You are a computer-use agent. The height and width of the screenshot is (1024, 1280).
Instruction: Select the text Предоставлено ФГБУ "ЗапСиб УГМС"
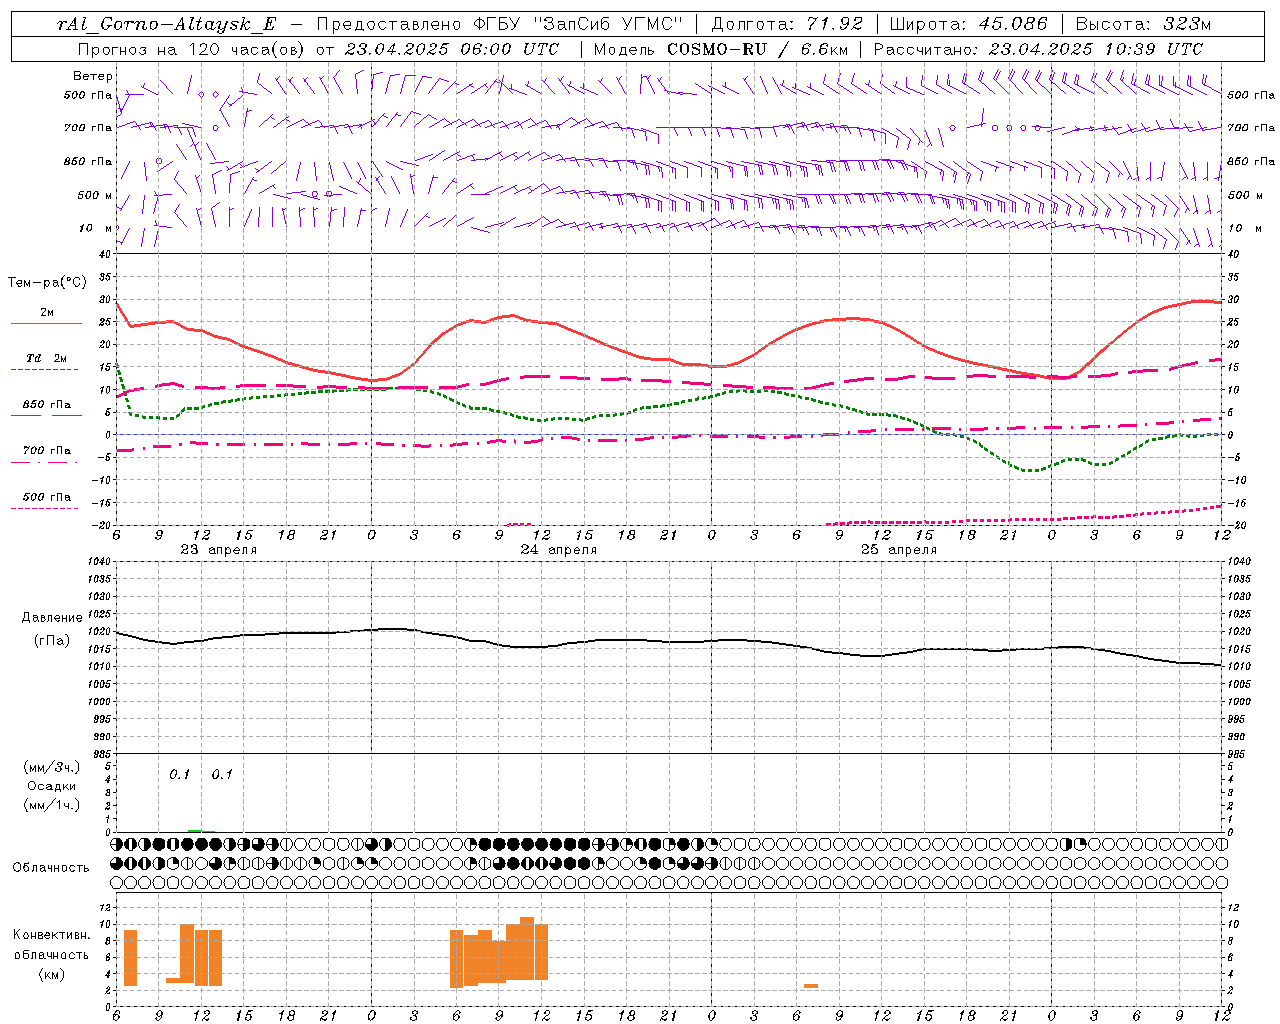point(500,25)
